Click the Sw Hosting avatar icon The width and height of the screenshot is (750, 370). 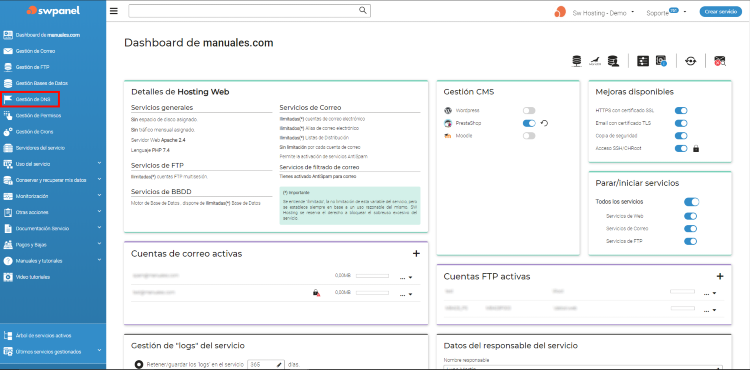560,12
